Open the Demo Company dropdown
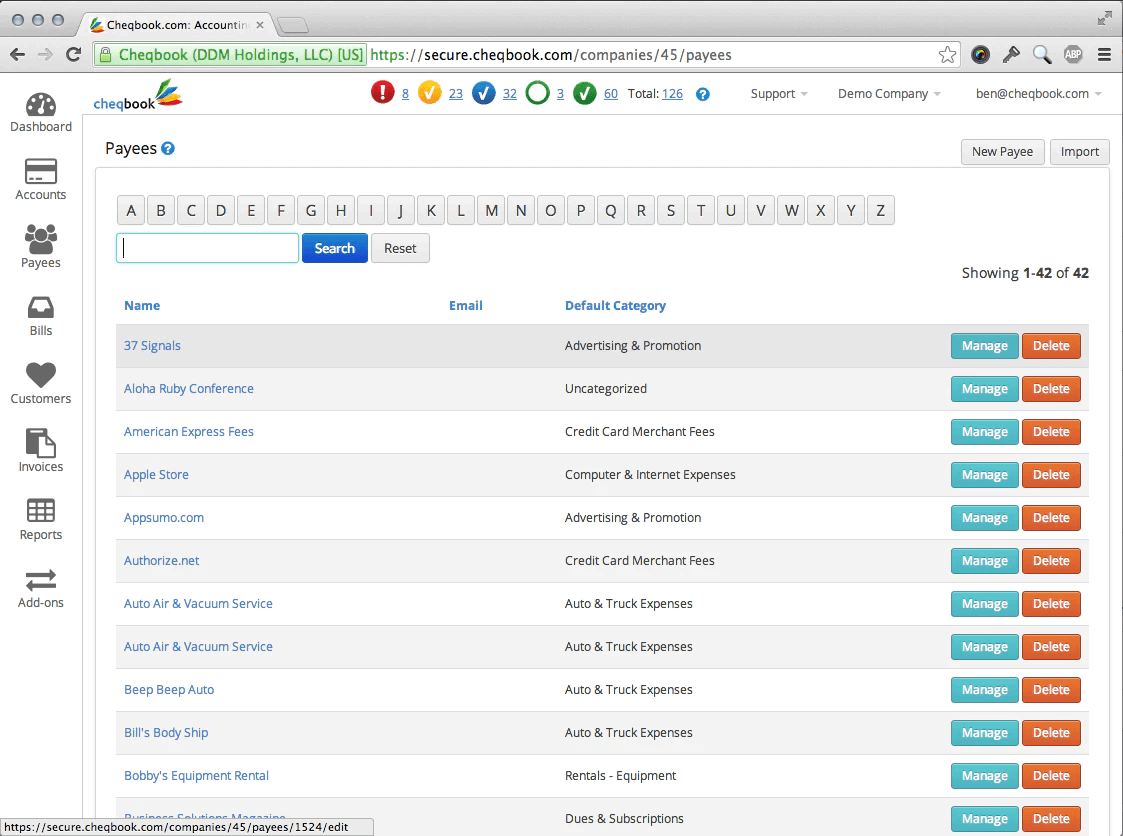This screenshot has width=1123, height=836. click(x=889, y=94)
